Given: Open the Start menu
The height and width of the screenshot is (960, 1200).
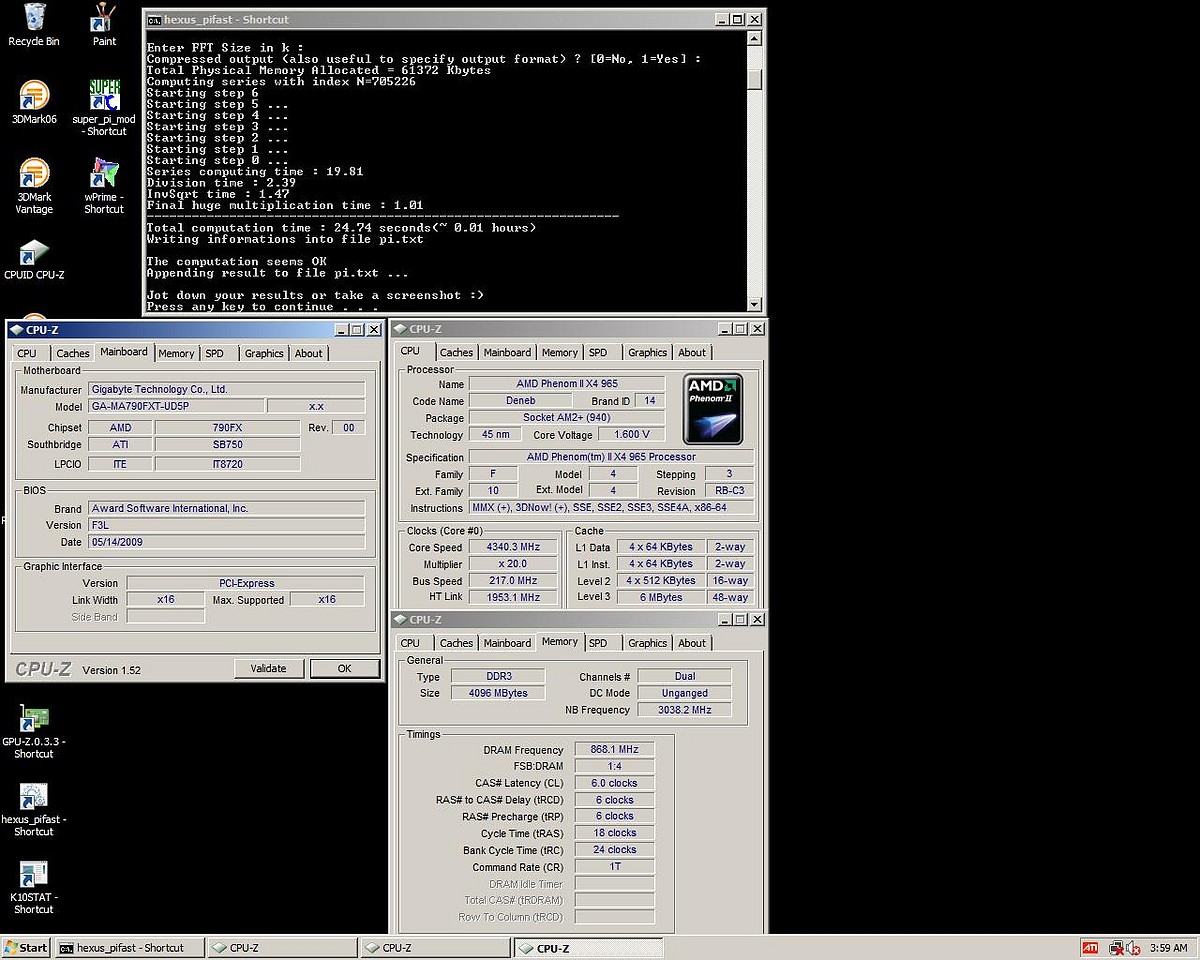Looking at the screenshot, I should coord(26,948).
